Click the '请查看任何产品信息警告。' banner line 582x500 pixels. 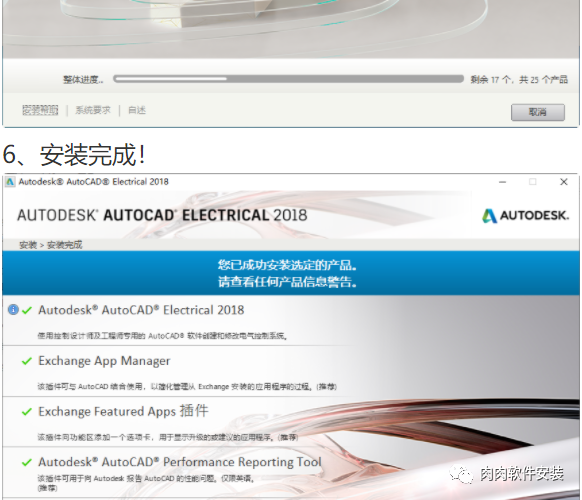tap(287, 282)
